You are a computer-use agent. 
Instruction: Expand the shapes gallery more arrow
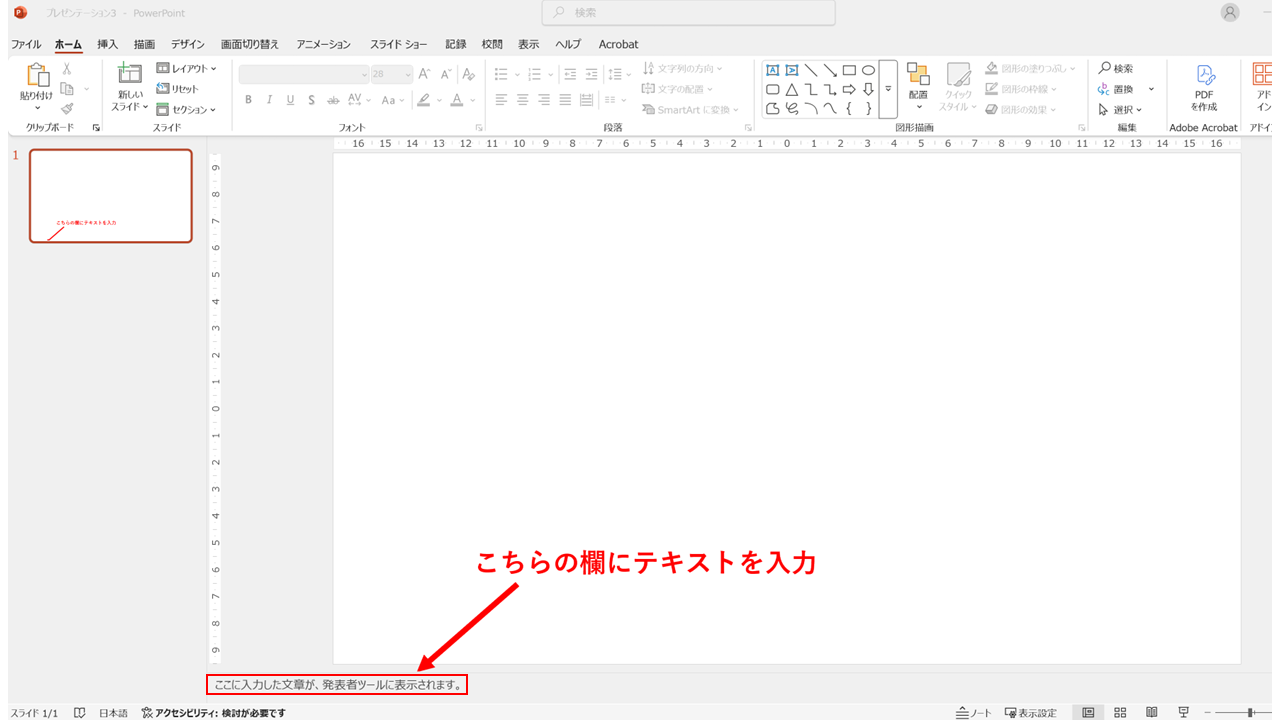(888, 89)
